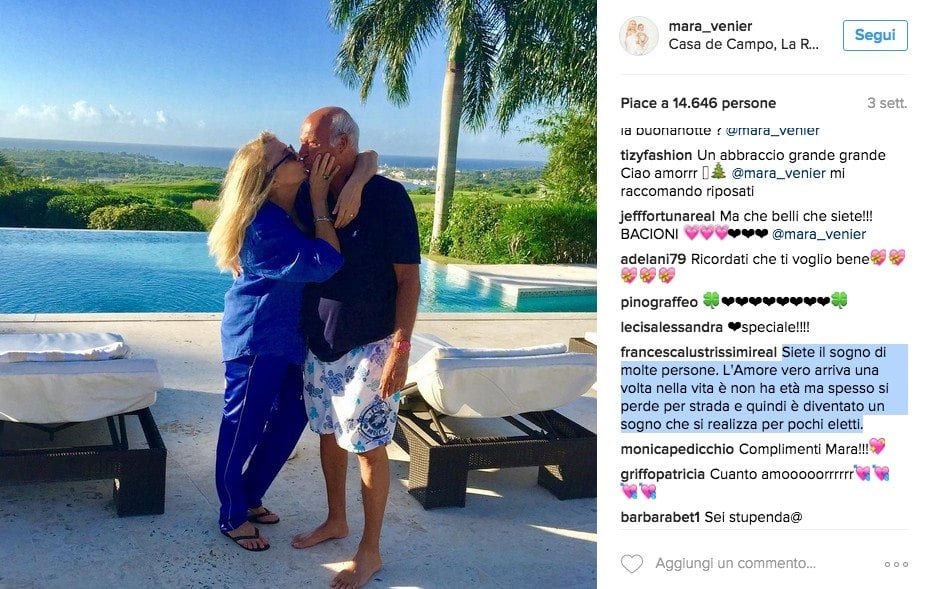
Task: Open francescalustrissimireal commenter profile
Action: (698, 352)
